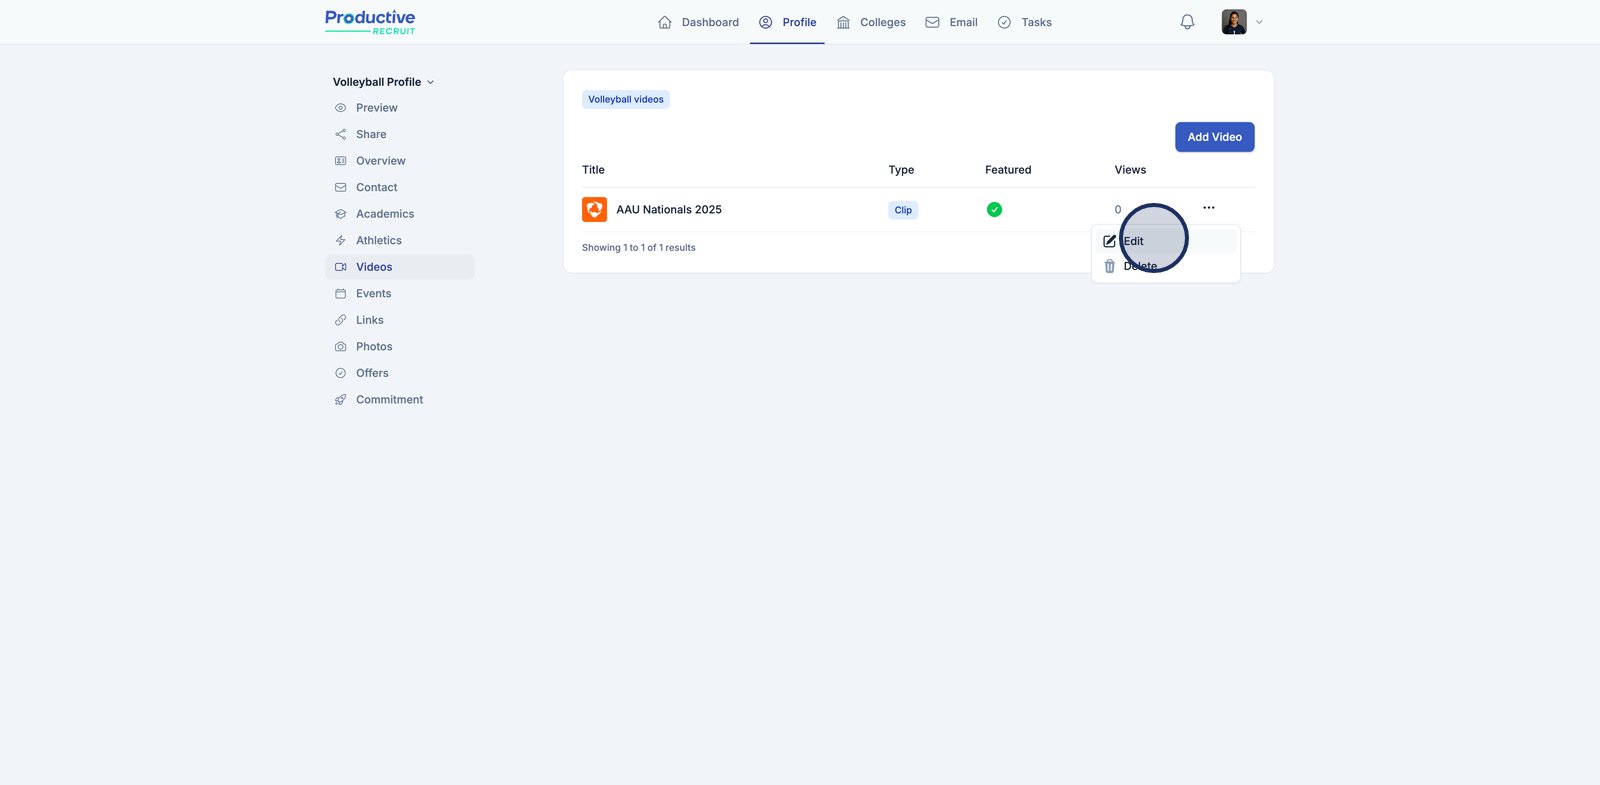Toggle the green Featured checkmark
1600x785 pixels.
coord(994,210)
